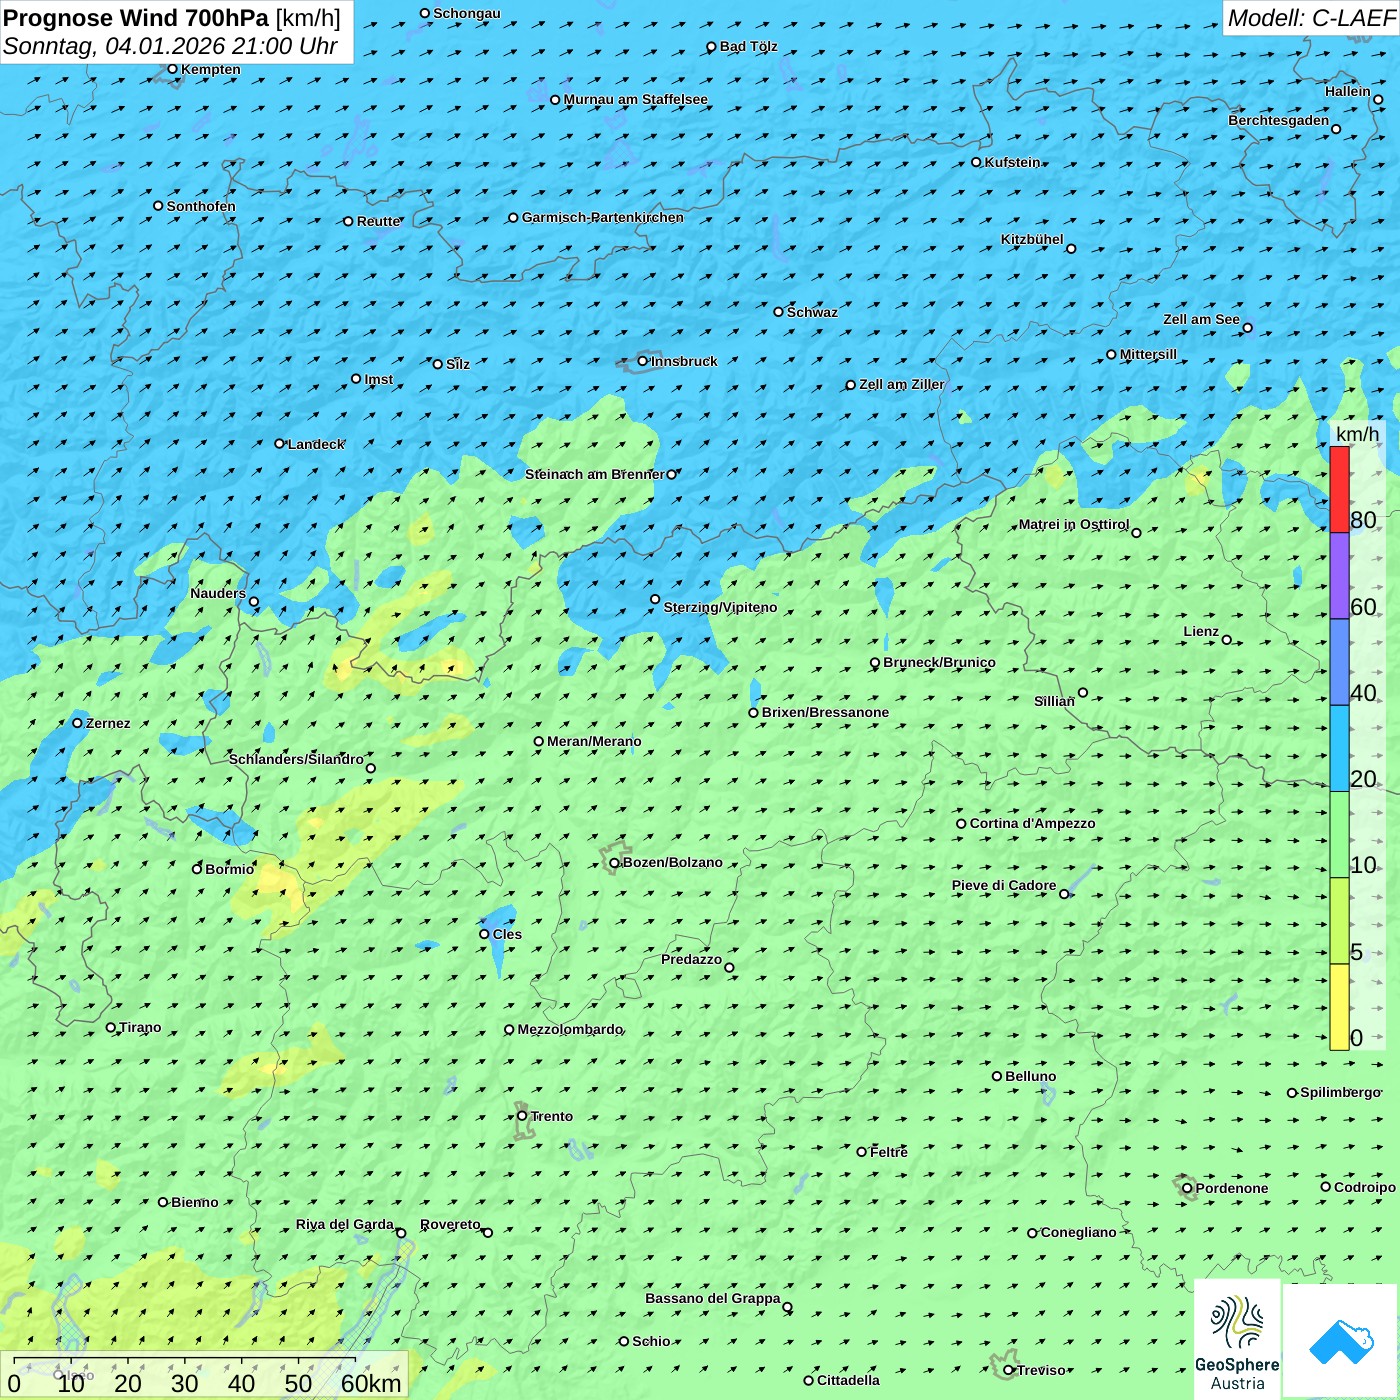This screenshot has width=1400, height=1400.
Task: Click the 'Bad Tölz' label
Action: click(x=748, y=46)
